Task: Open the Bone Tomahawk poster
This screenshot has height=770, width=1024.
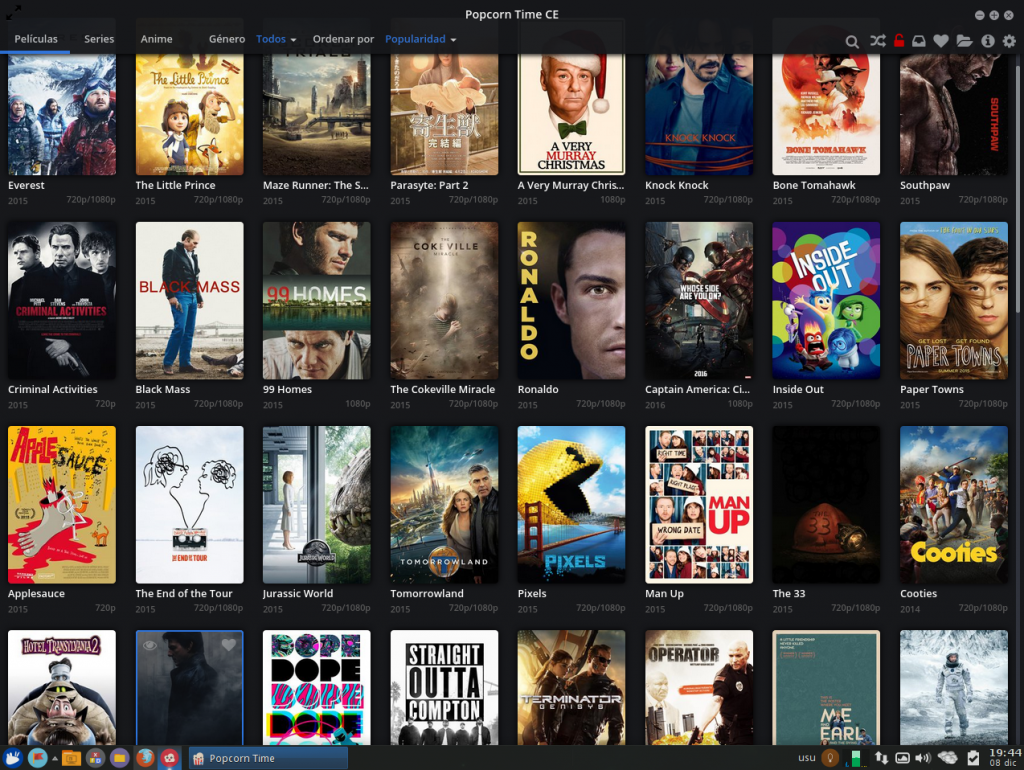Action: tap(826, 114)
